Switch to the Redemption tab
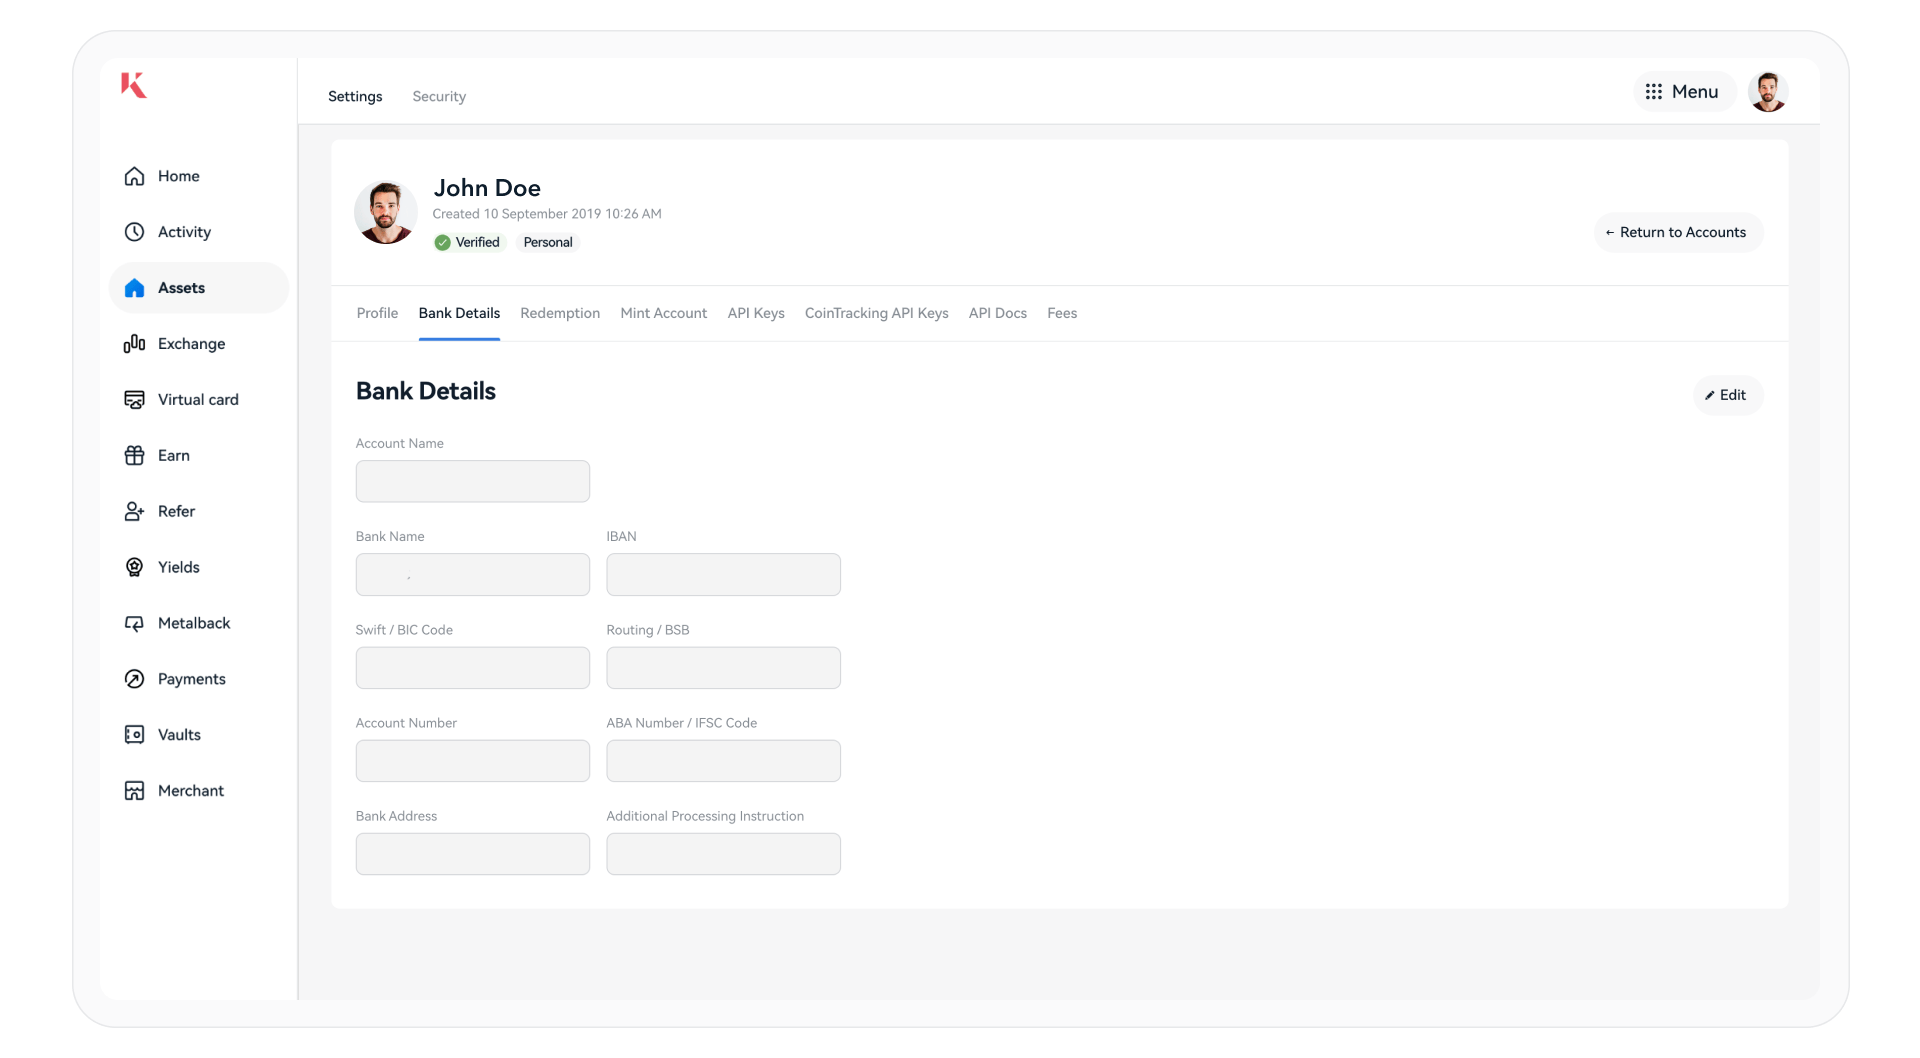 click(560, 313)
